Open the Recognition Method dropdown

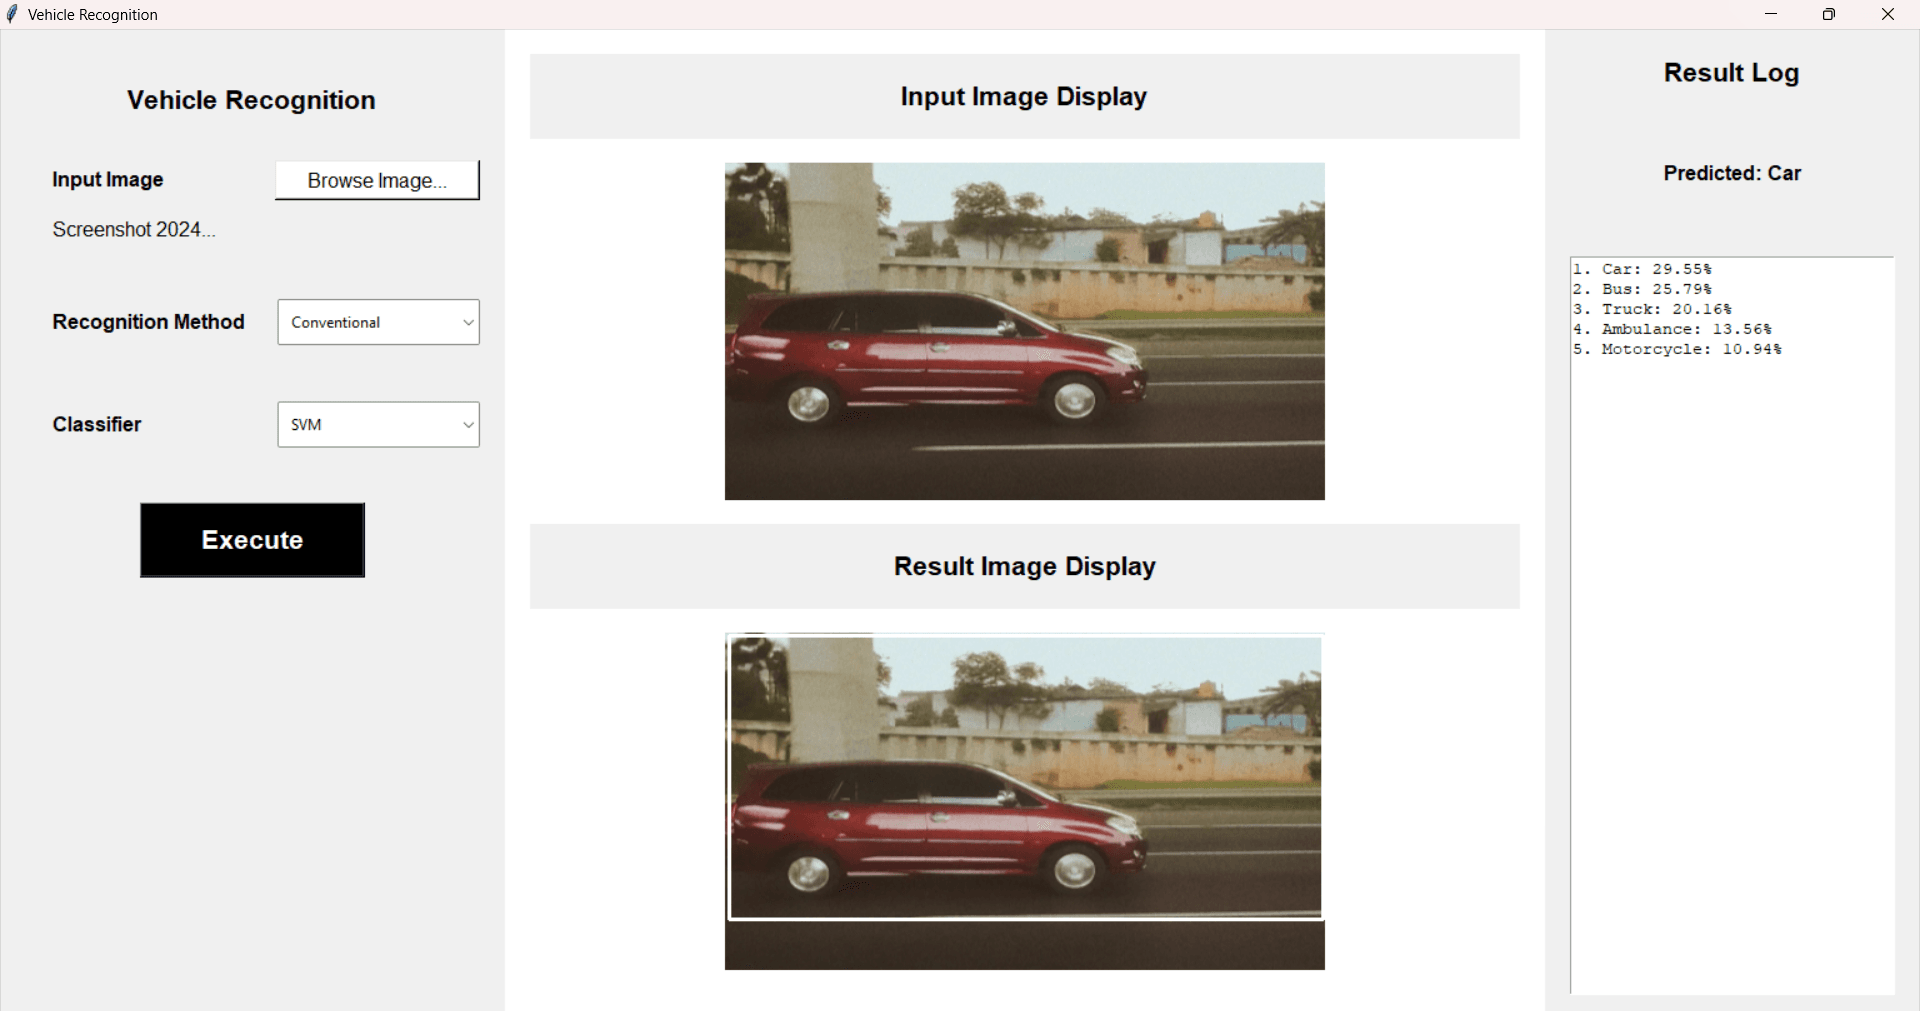[x=377, y=322]
